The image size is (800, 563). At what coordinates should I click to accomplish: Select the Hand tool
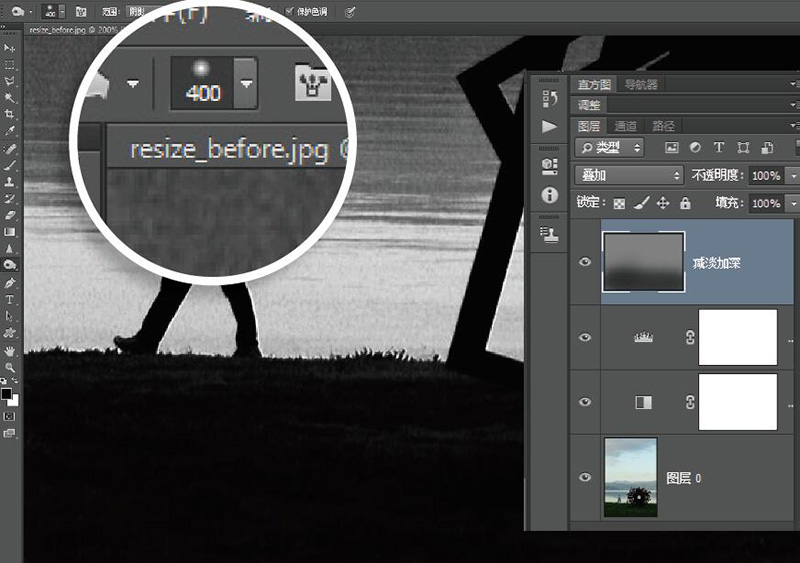click(x=10, y=351)
